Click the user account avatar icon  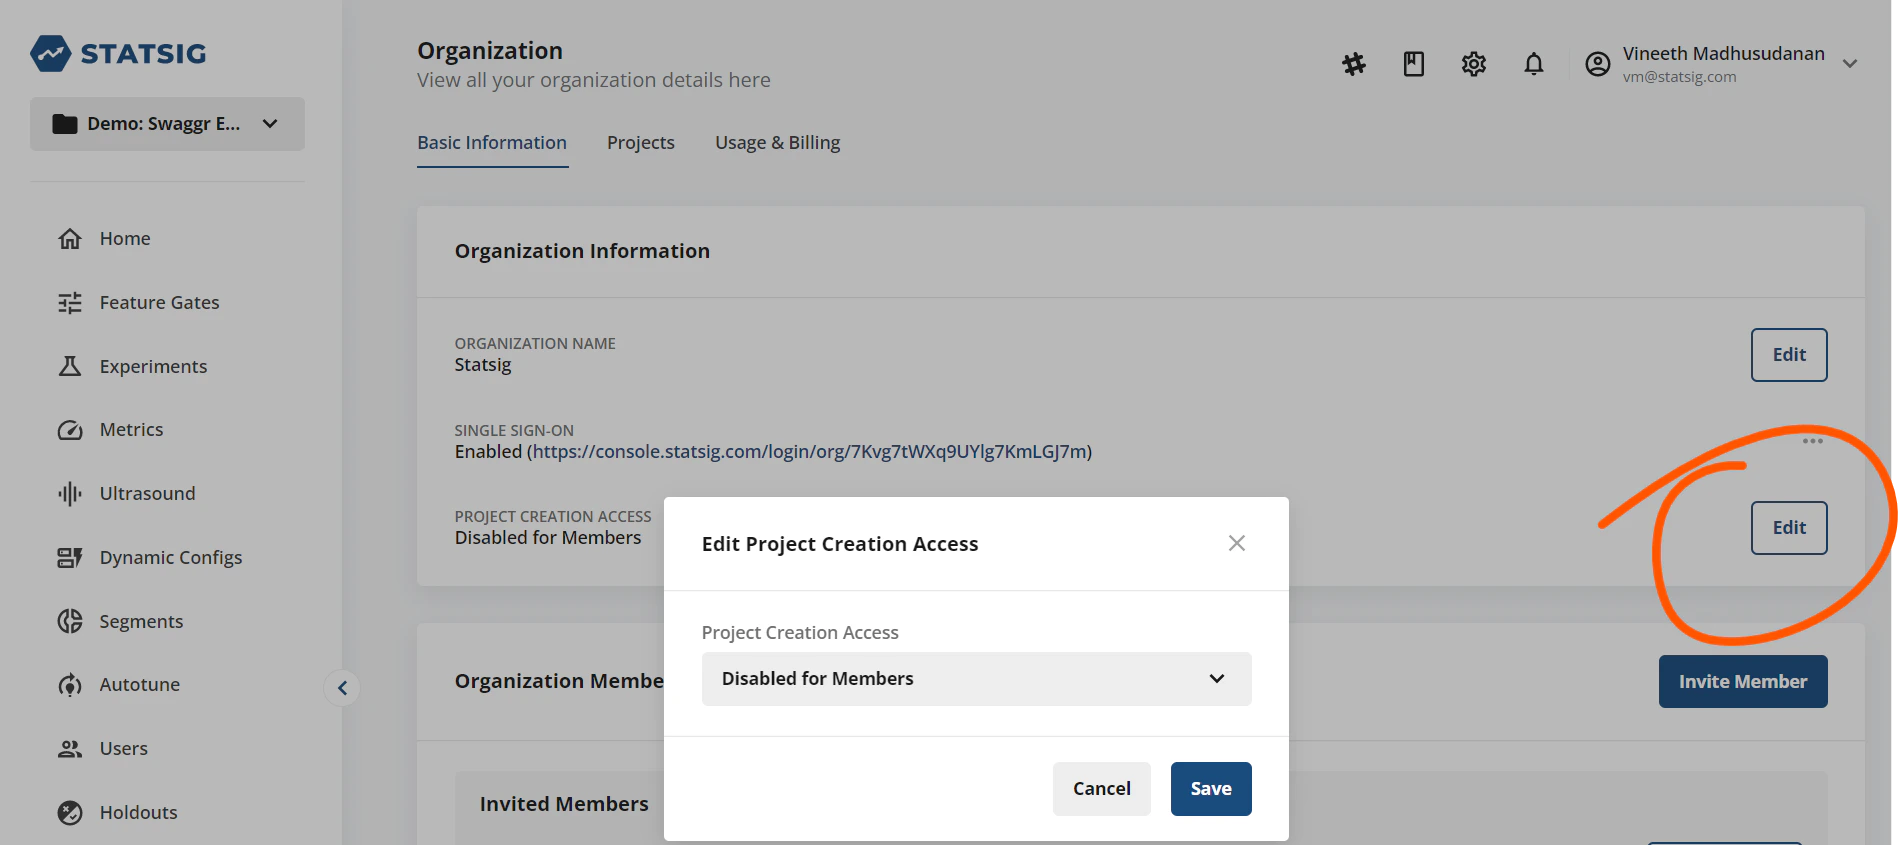1598,65
